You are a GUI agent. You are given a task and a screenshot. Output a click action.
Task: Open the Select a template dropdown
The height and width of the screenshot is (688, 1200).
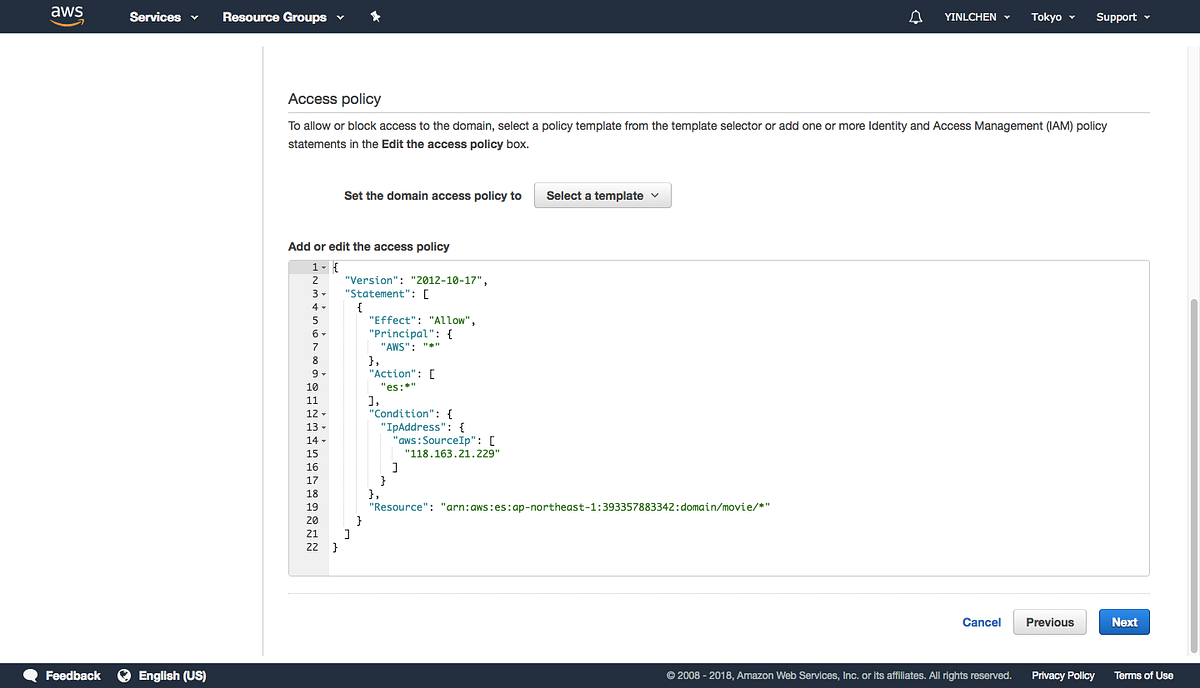coord(602,195)
